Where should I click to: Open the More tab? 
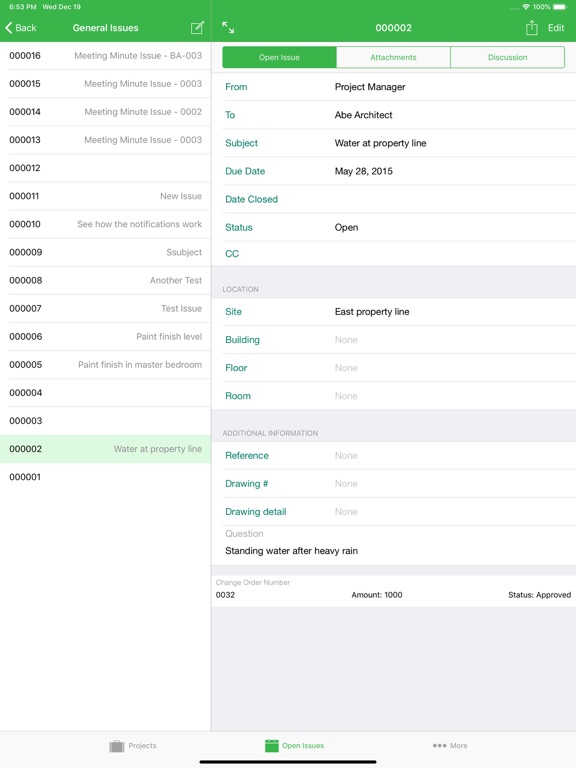[450, 745]
